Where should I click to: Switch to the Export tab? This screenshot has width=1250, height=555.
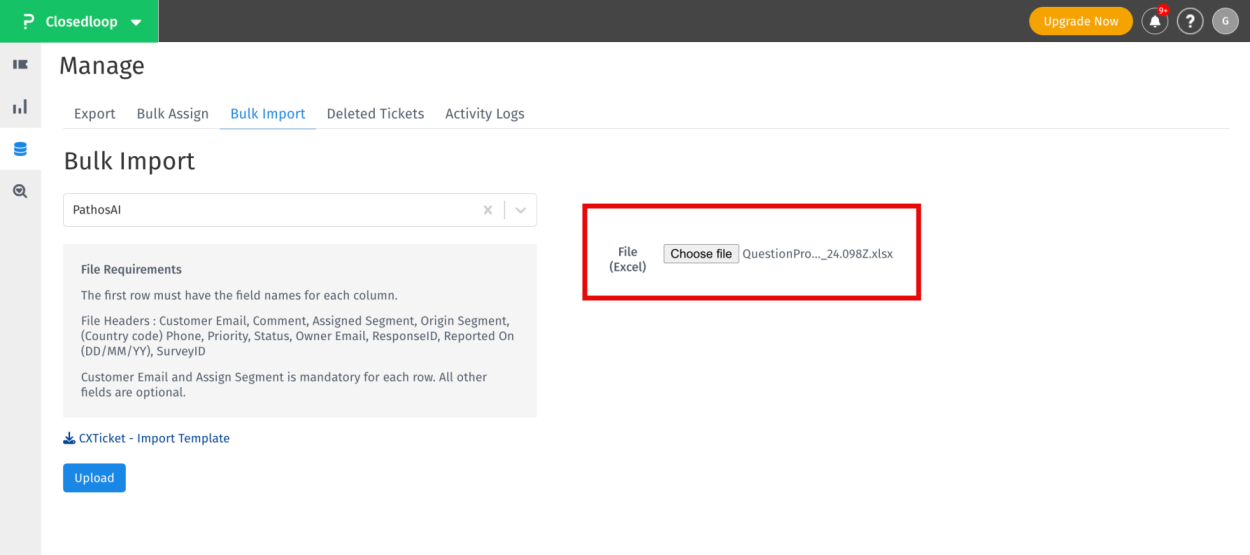click(x=95, y=114)
